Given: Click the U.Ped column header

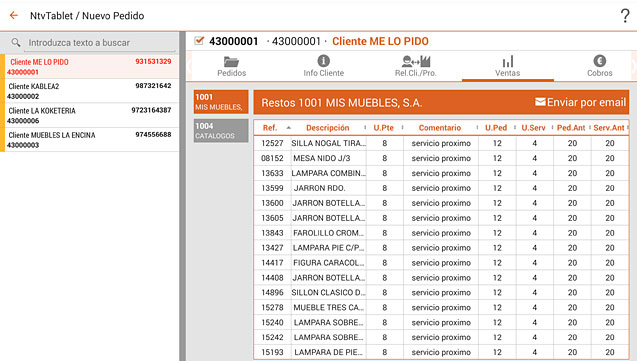Looking at the screenshot, I should tap(496, 128).
